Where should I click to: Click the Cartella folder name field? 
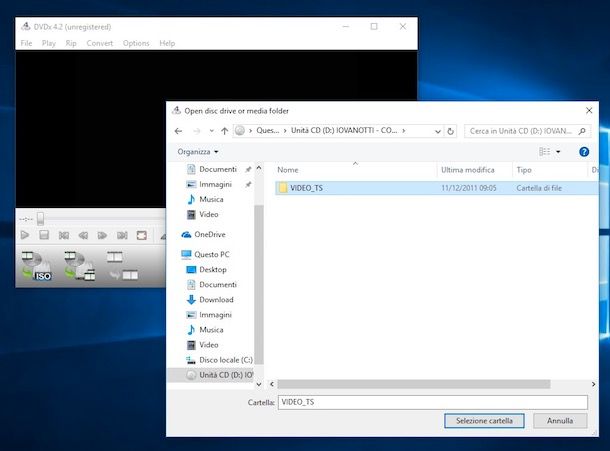click(433, 402)
